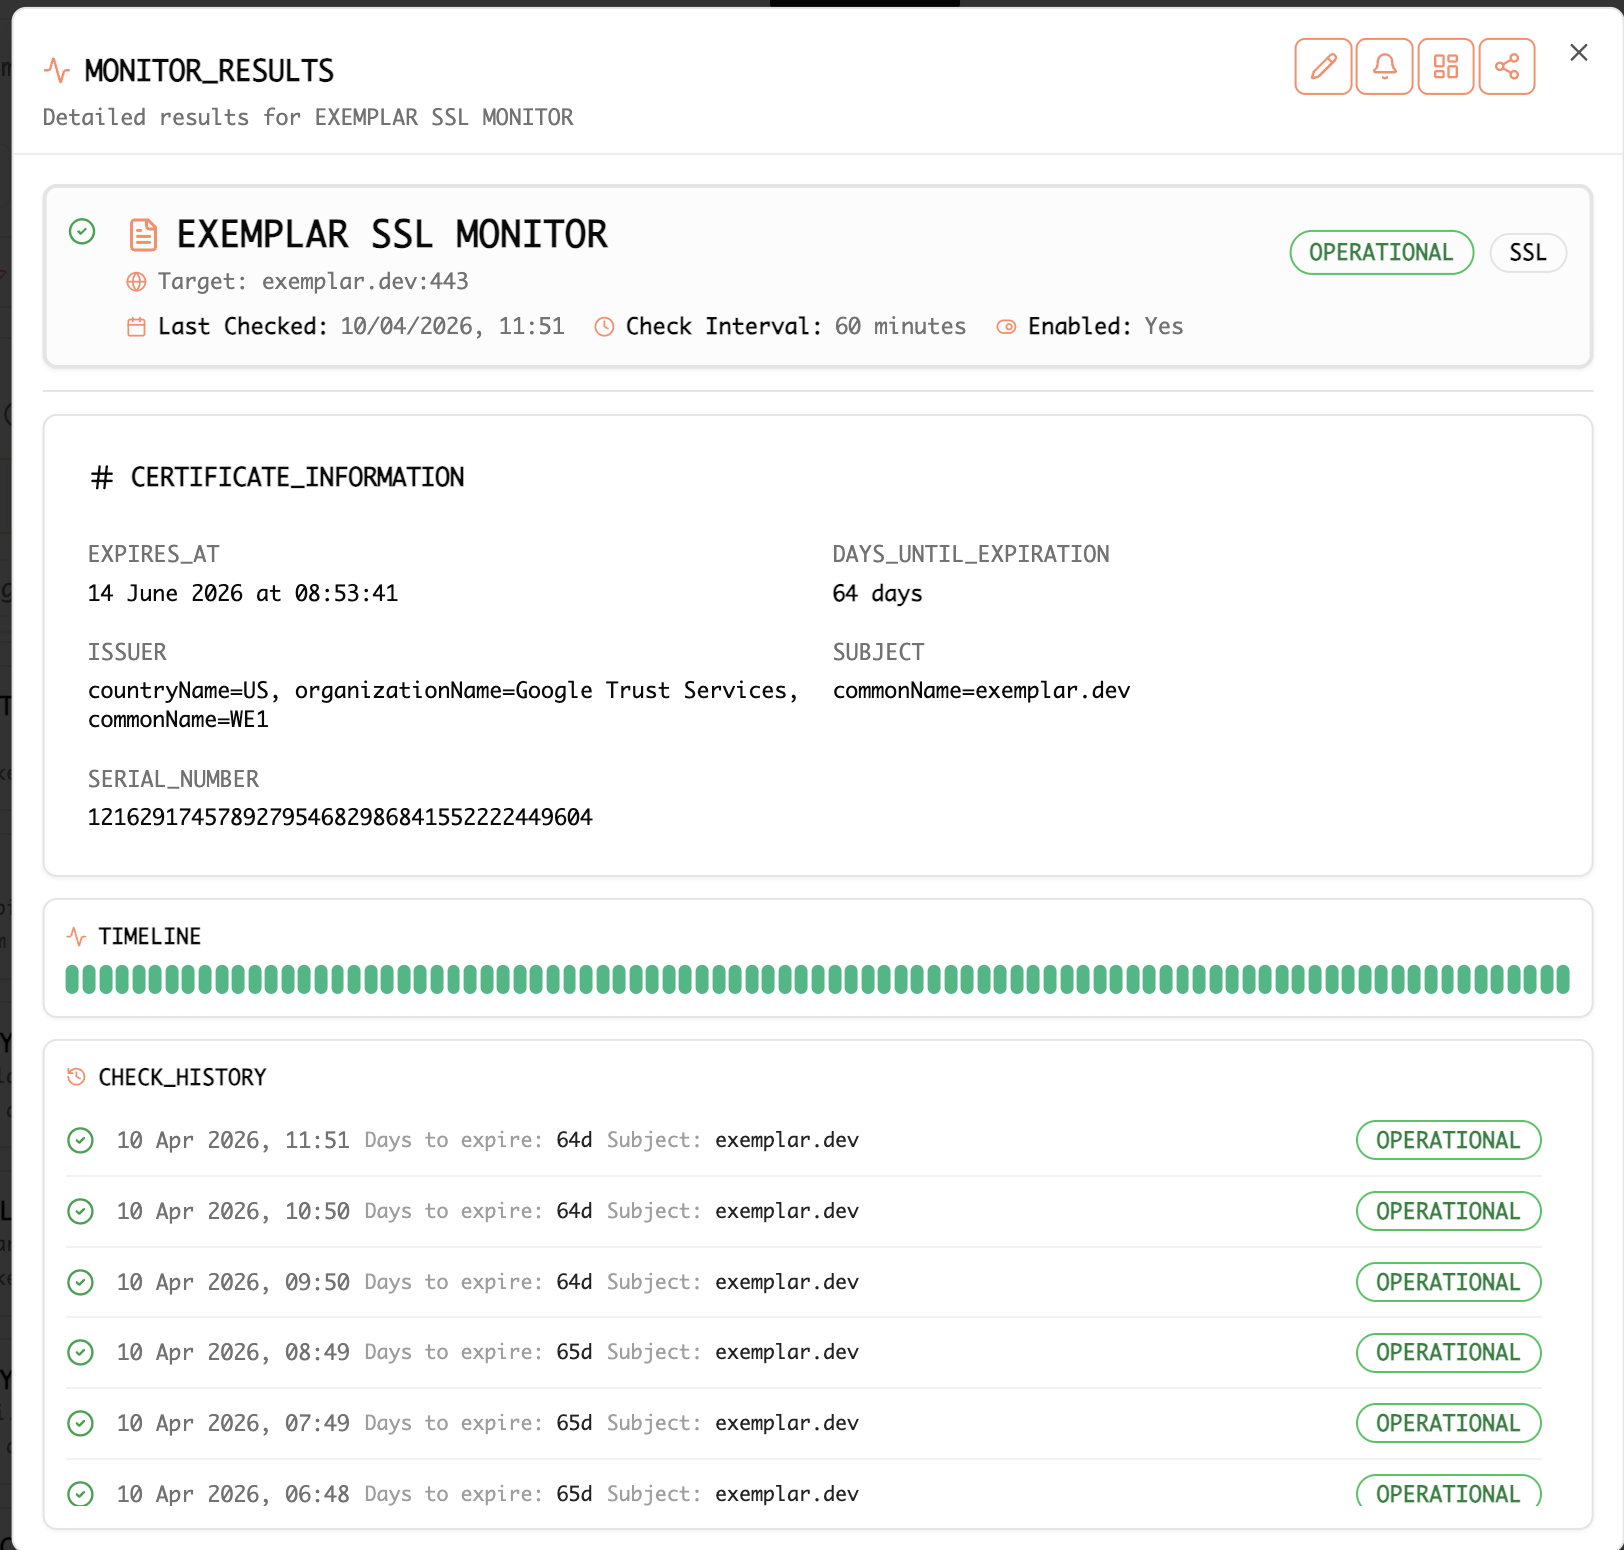Click the certificate serial number value

coord(340,817)
